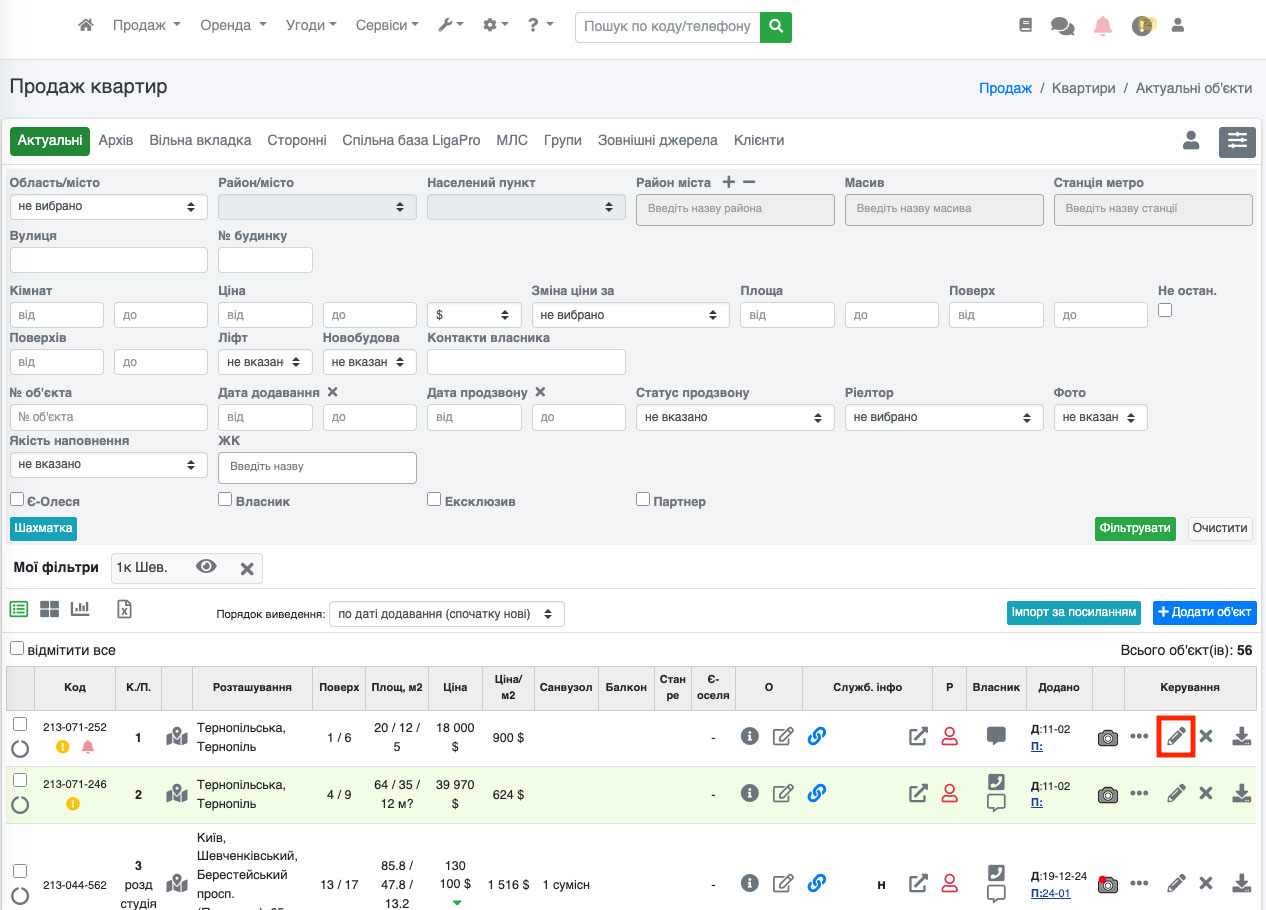Image resolution: width=1266 pixels, height=910 pixels.
Task: Click the green search magnifier button
Action: click(x=775, y=26)
